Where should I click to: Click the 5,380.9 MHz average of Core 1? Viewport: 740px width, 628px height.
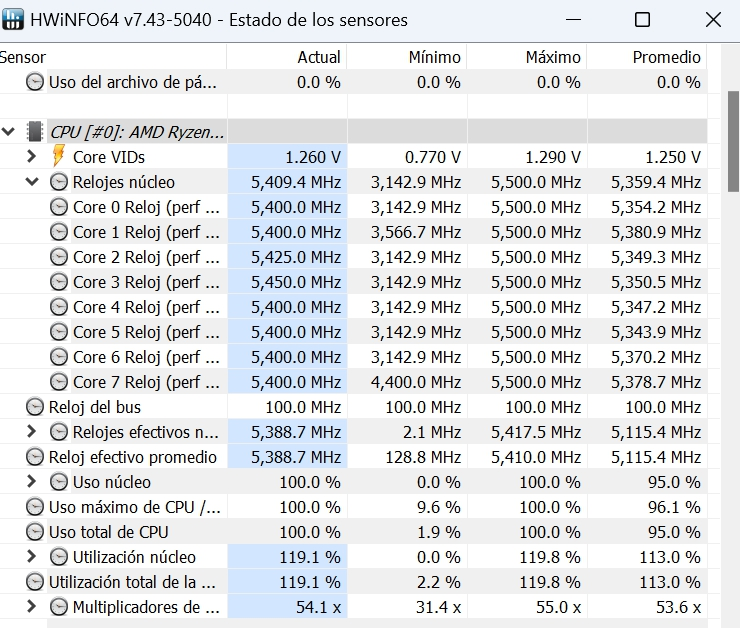coord(656,232)
